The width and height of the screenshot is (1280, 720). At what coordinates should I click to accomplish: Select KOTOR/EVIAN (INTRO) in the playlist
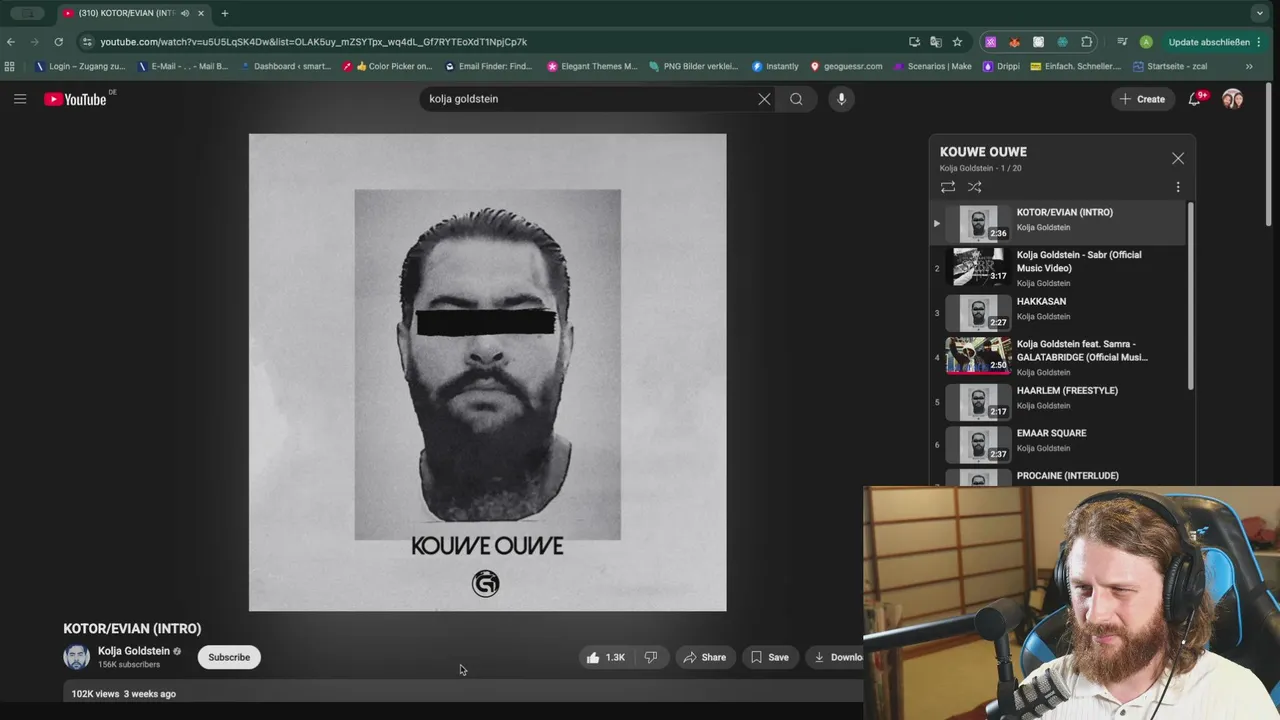click(x=1058, y=223)
